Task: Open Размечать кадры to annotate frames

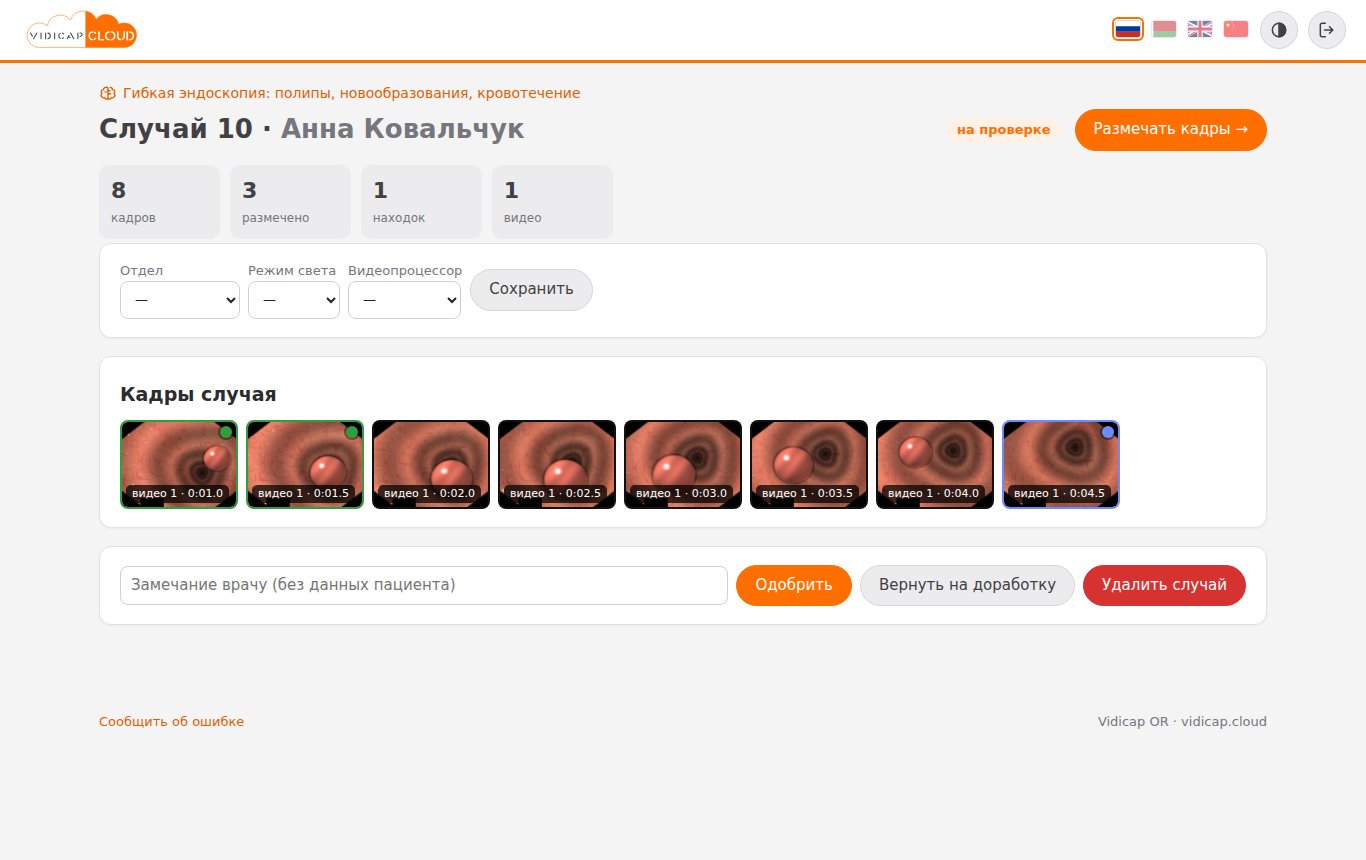Action: (1171, 130)
